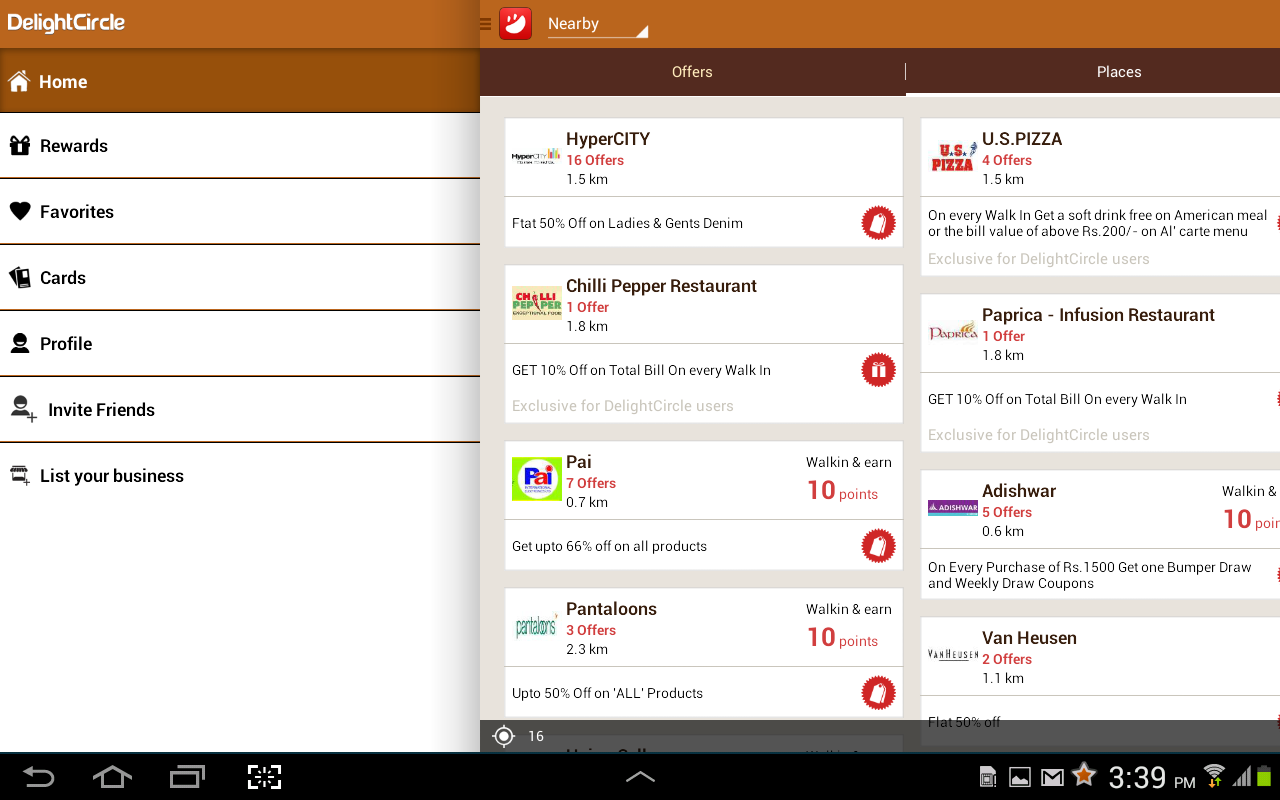Tap the Adishwar logo
Screen dimensions: 1280x800
coord(953,508)
